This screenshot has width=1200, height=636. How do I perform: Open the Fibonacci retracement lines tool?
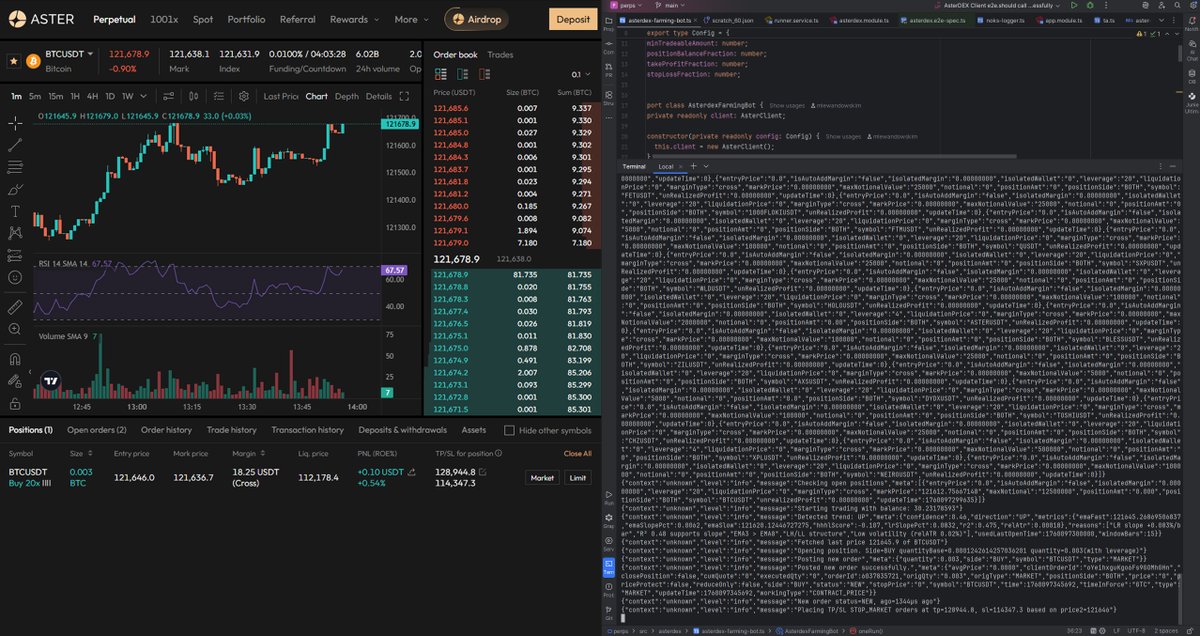pos(14,167)
